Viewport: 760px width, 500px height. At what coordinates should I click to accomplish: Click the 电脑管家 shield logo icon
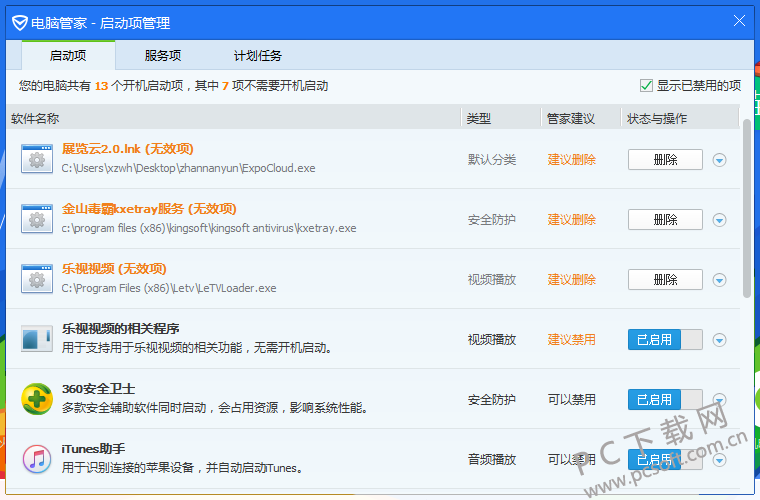(19, 23)
